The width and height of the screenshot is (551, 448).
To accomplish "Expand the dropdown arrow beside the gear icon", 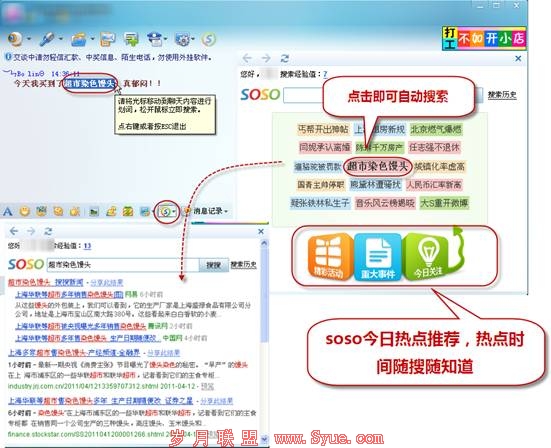I will (193, 39).
